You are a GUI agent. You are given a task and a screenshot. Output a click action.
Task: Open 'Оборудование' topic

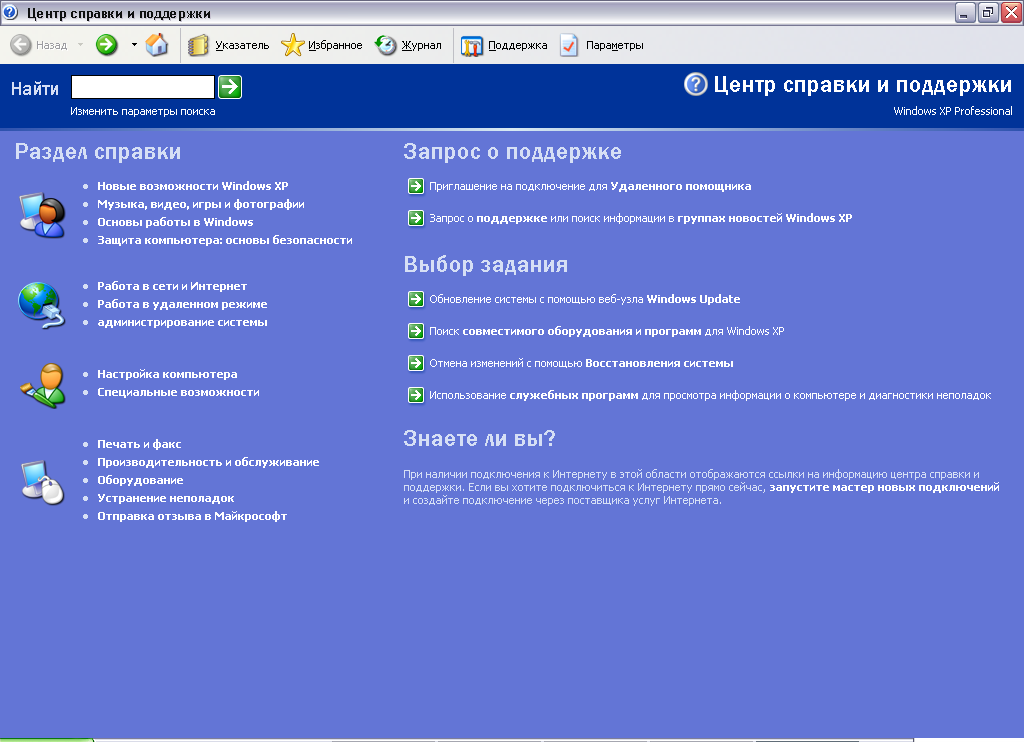[x=140, y=480]
